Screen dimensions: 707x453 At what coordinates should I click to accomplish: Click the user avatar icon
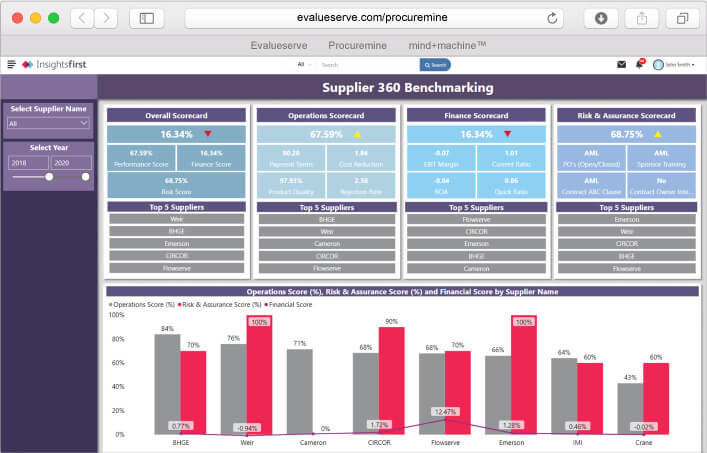click(658, 64)
